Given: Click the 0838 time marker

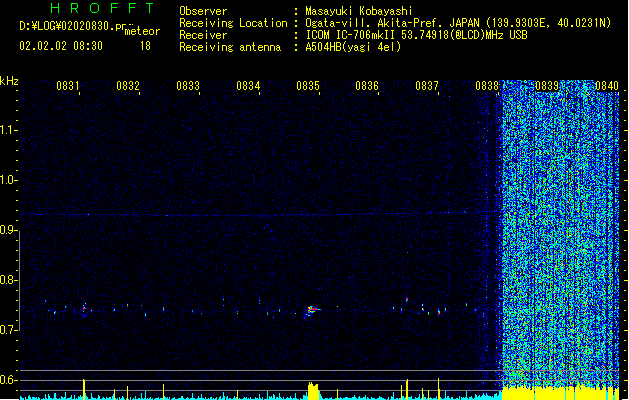Looking at the screenshot, I should pyautogui.click(x=487, y=86).
